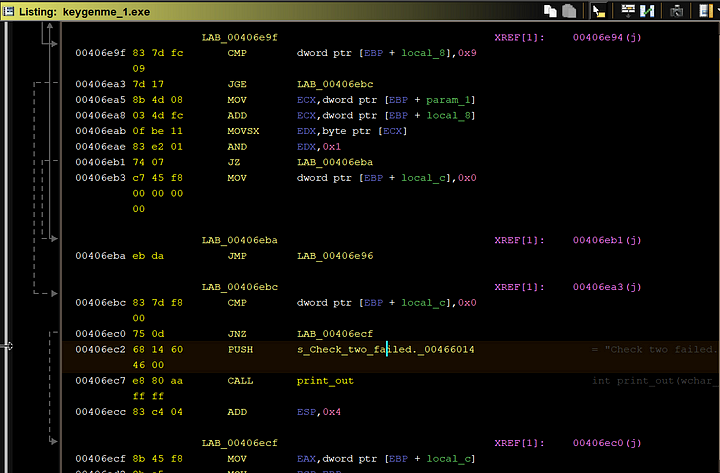Select label LAB_00406eba header
The image size is (720, 473).
pyautogui.click(x=239, y=241)
